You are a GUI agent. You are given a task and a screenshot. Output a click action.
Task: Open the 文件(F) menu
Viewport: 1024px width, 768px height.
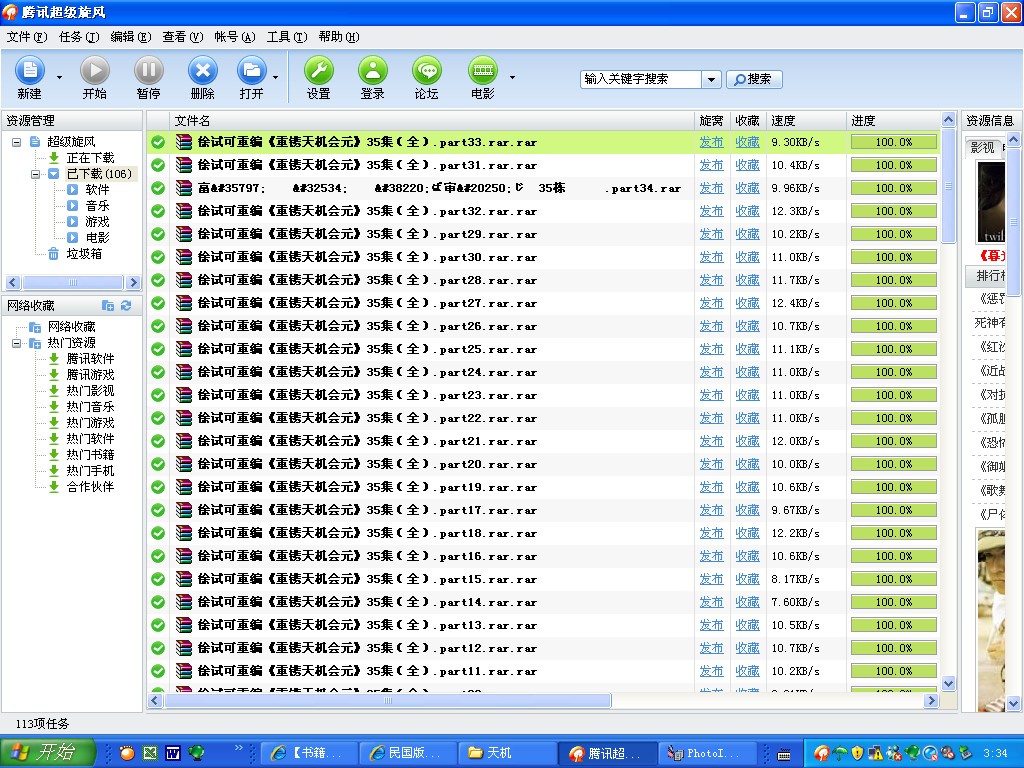[x=27, y=37]
